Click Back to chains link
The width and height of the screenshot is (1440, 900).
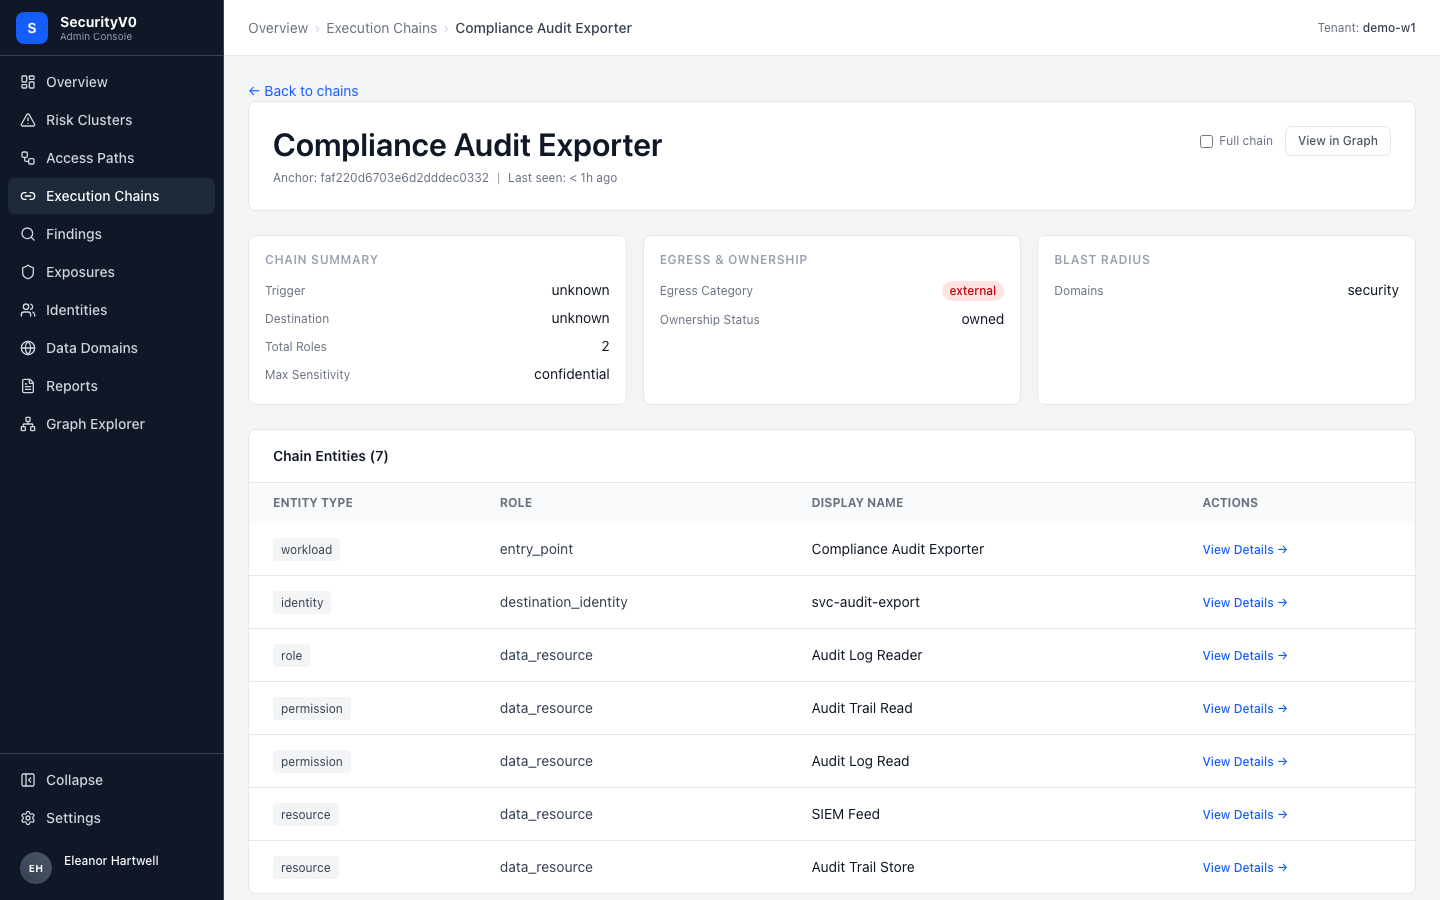point(303,91)
